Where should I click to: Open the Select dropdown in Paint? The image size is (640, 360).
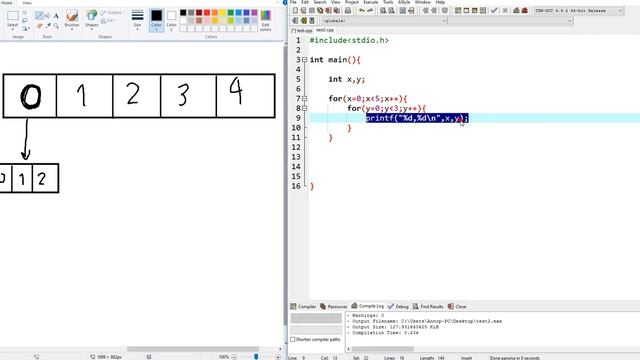click(x=13, y=28)
